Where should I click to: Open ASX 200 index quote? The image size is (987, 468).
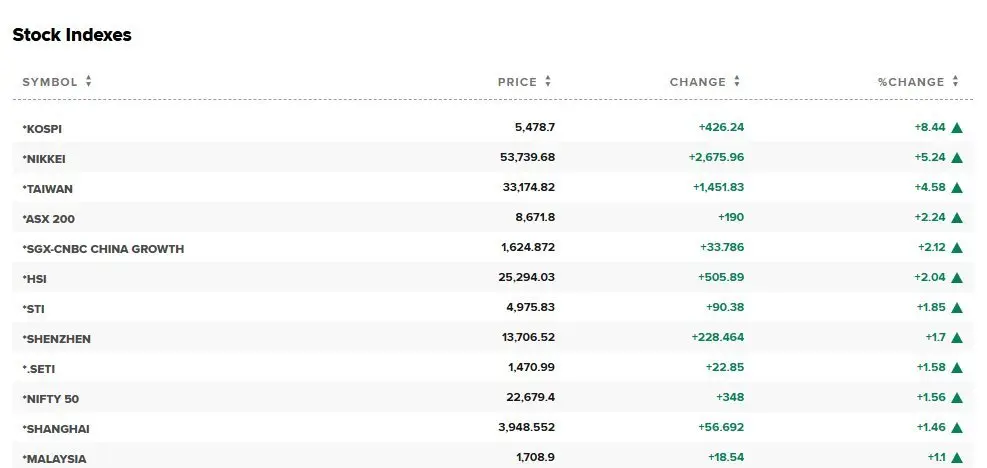50,219
